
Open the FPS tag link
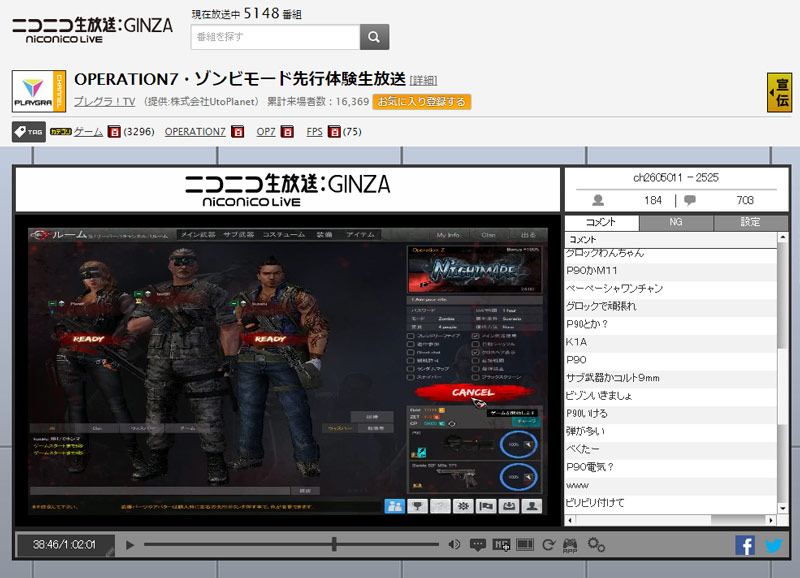314,132
